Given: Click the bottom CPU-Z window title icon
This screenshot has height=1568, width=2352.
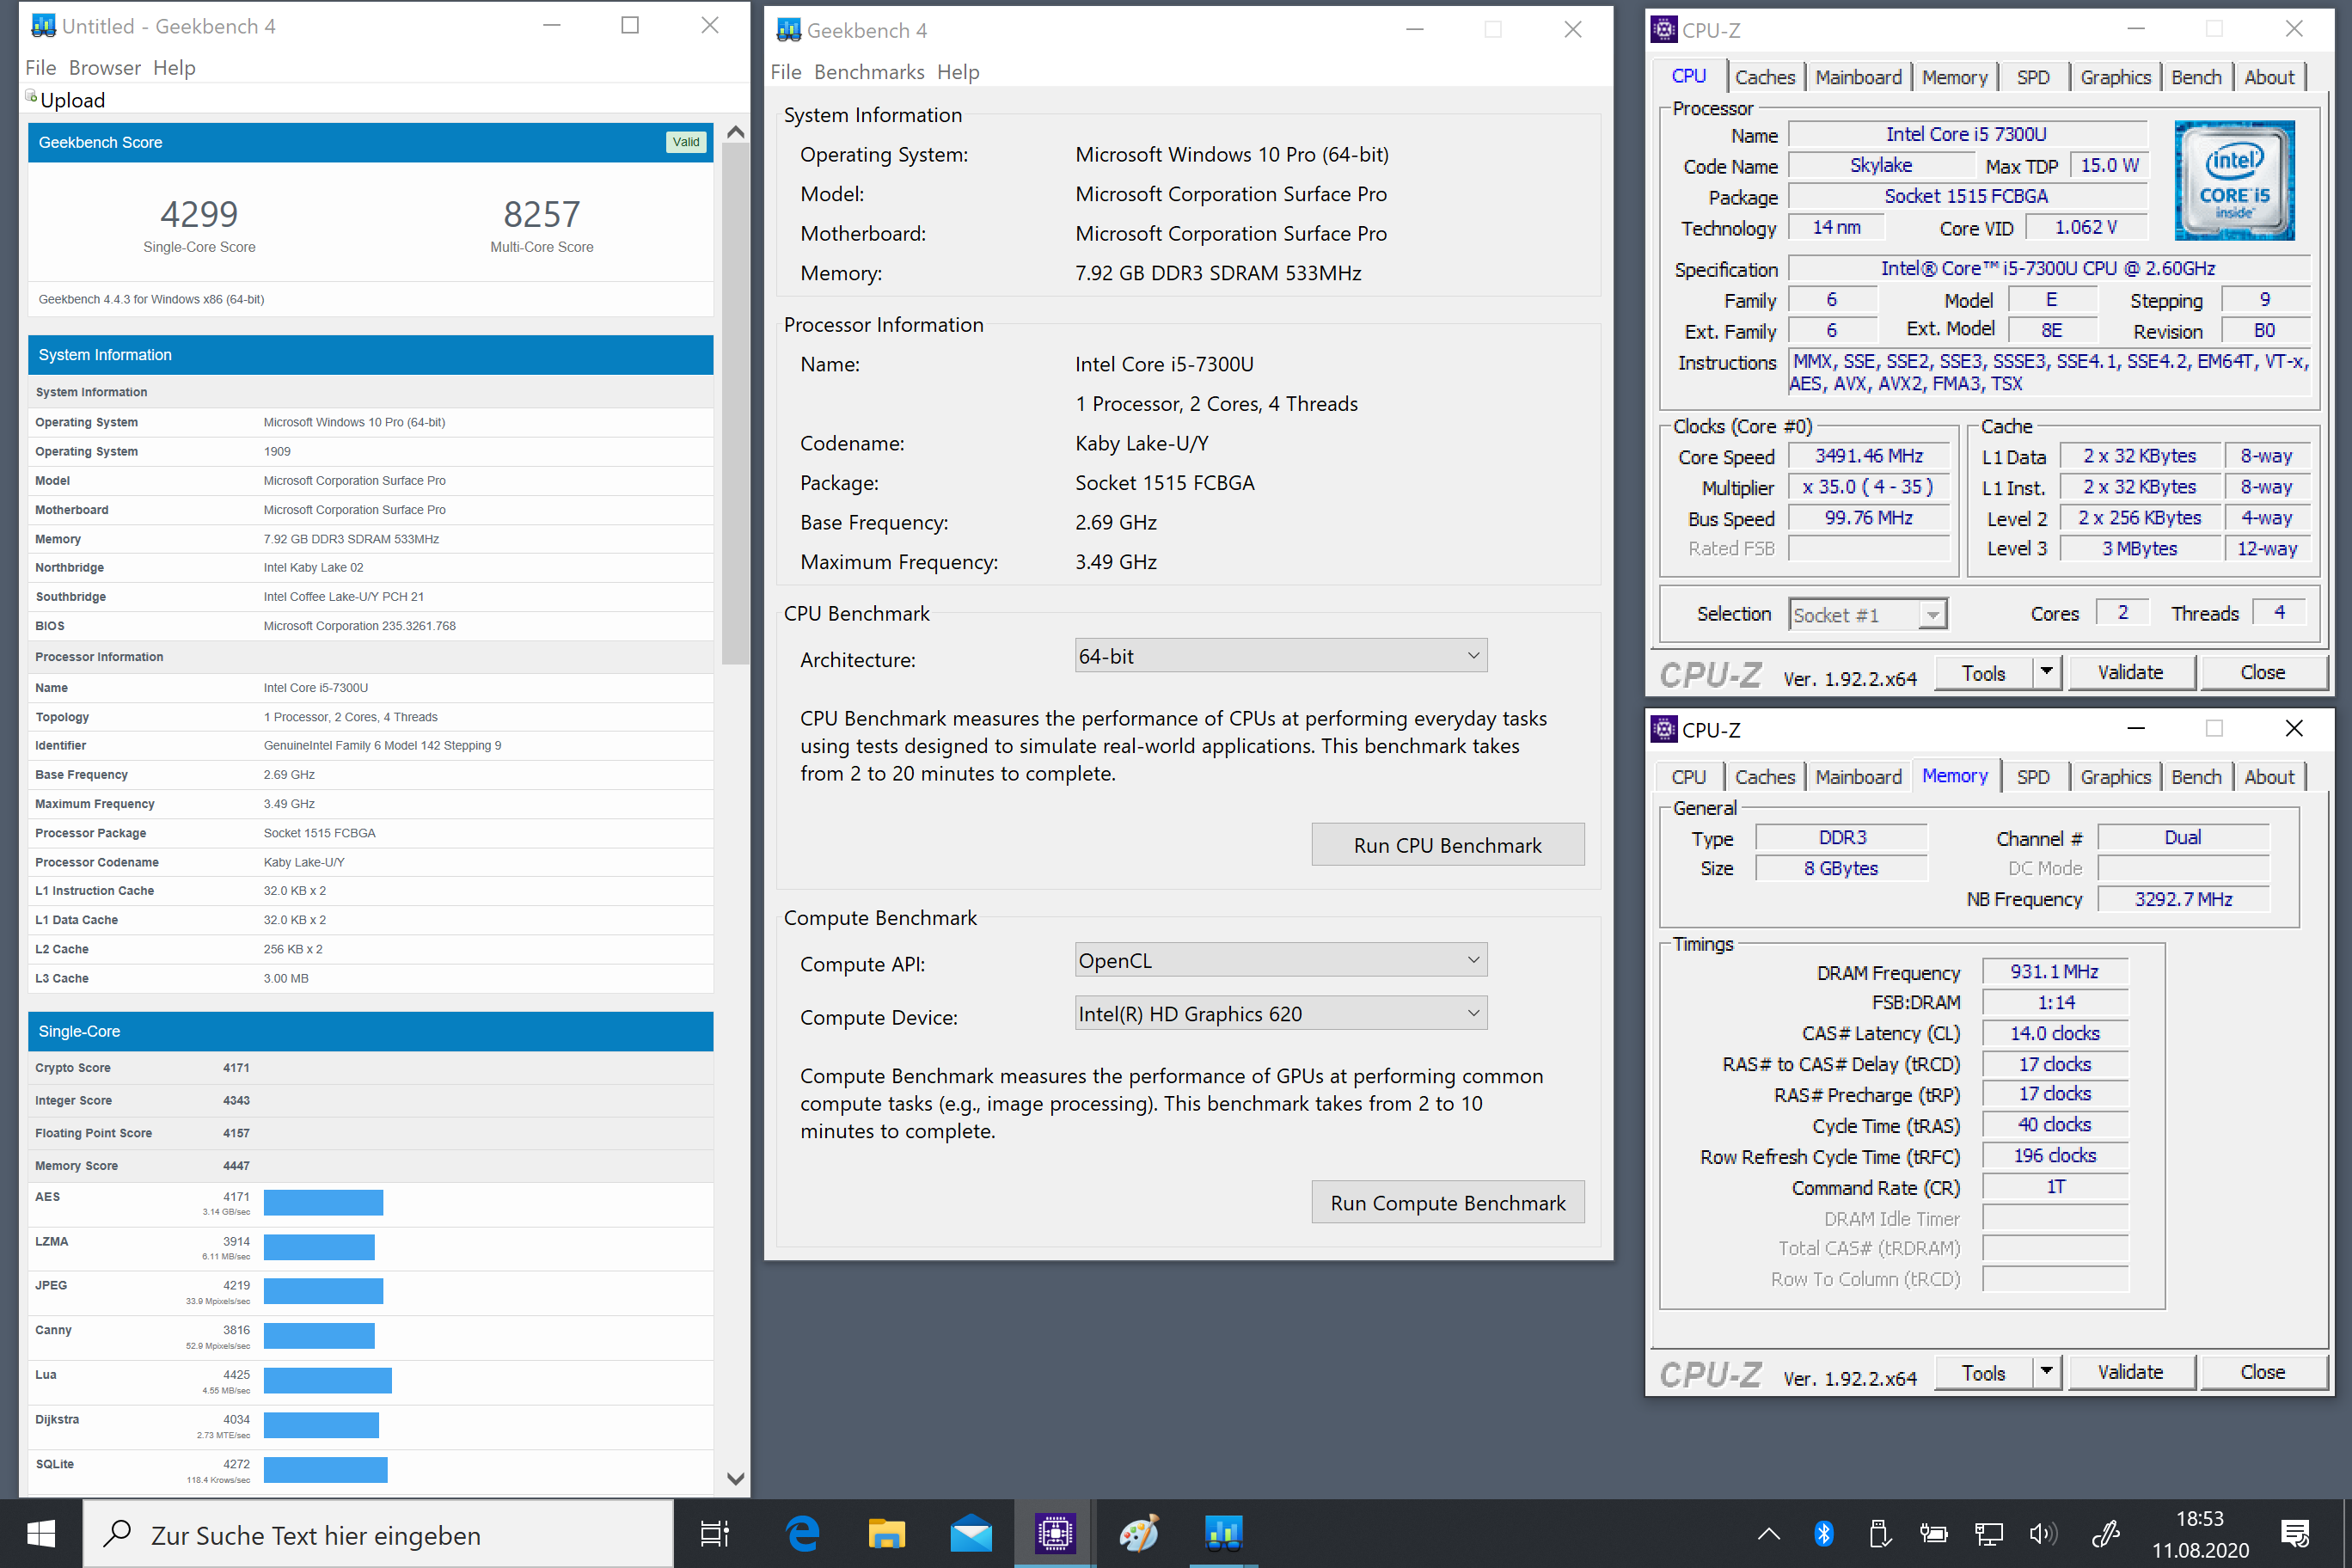Looking at the screenshot, I should coord(1664,729).
